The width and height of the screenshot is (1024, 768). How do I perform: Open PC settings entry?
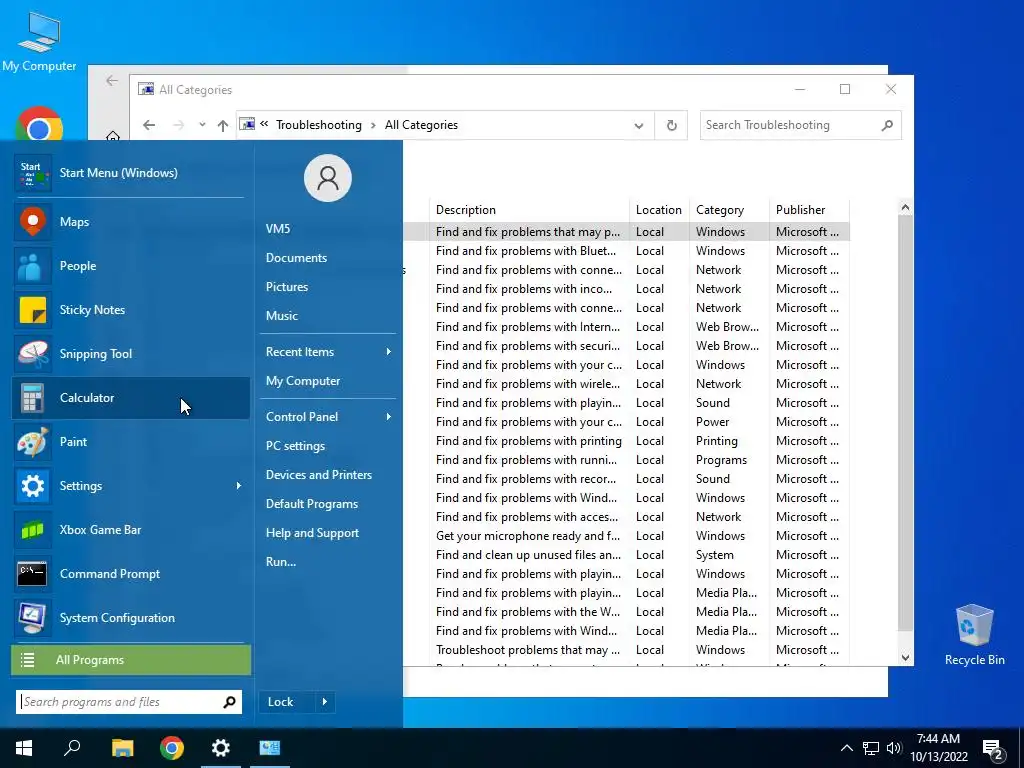tap(295, 446)
